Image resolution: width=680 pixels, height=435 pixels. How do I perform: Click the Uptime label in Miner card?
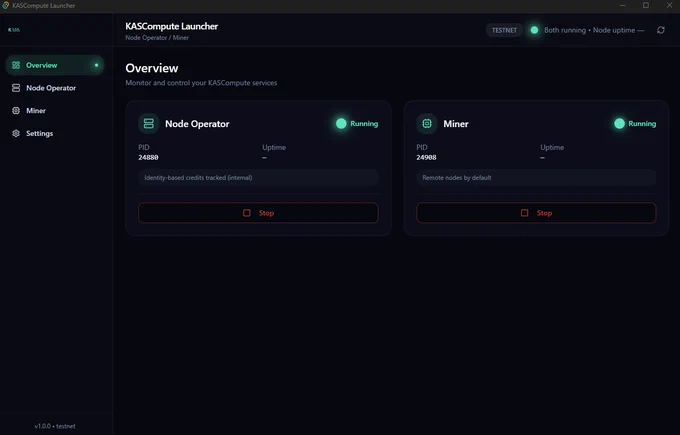(x=552, y=147)
